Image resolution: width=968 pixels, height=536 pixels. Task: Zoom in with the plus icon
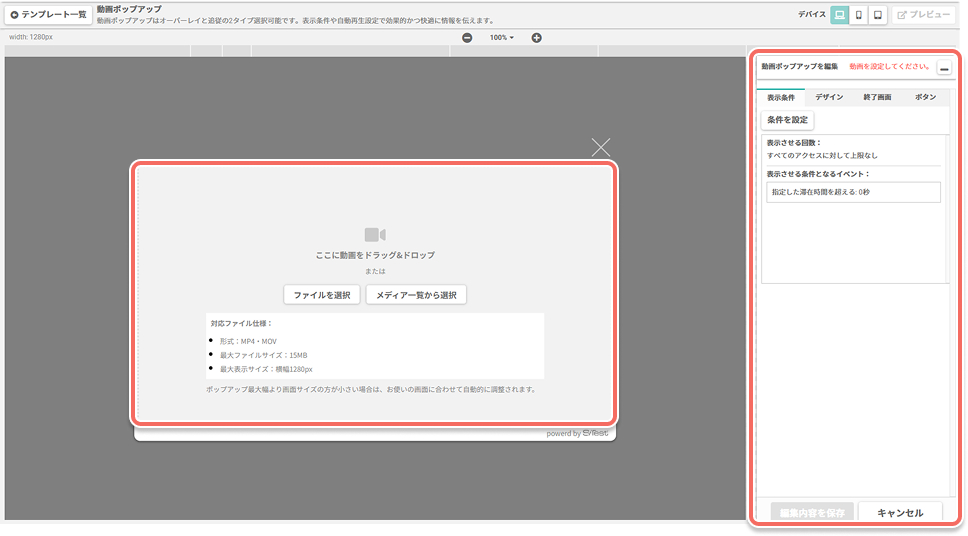tap(536, 38)
